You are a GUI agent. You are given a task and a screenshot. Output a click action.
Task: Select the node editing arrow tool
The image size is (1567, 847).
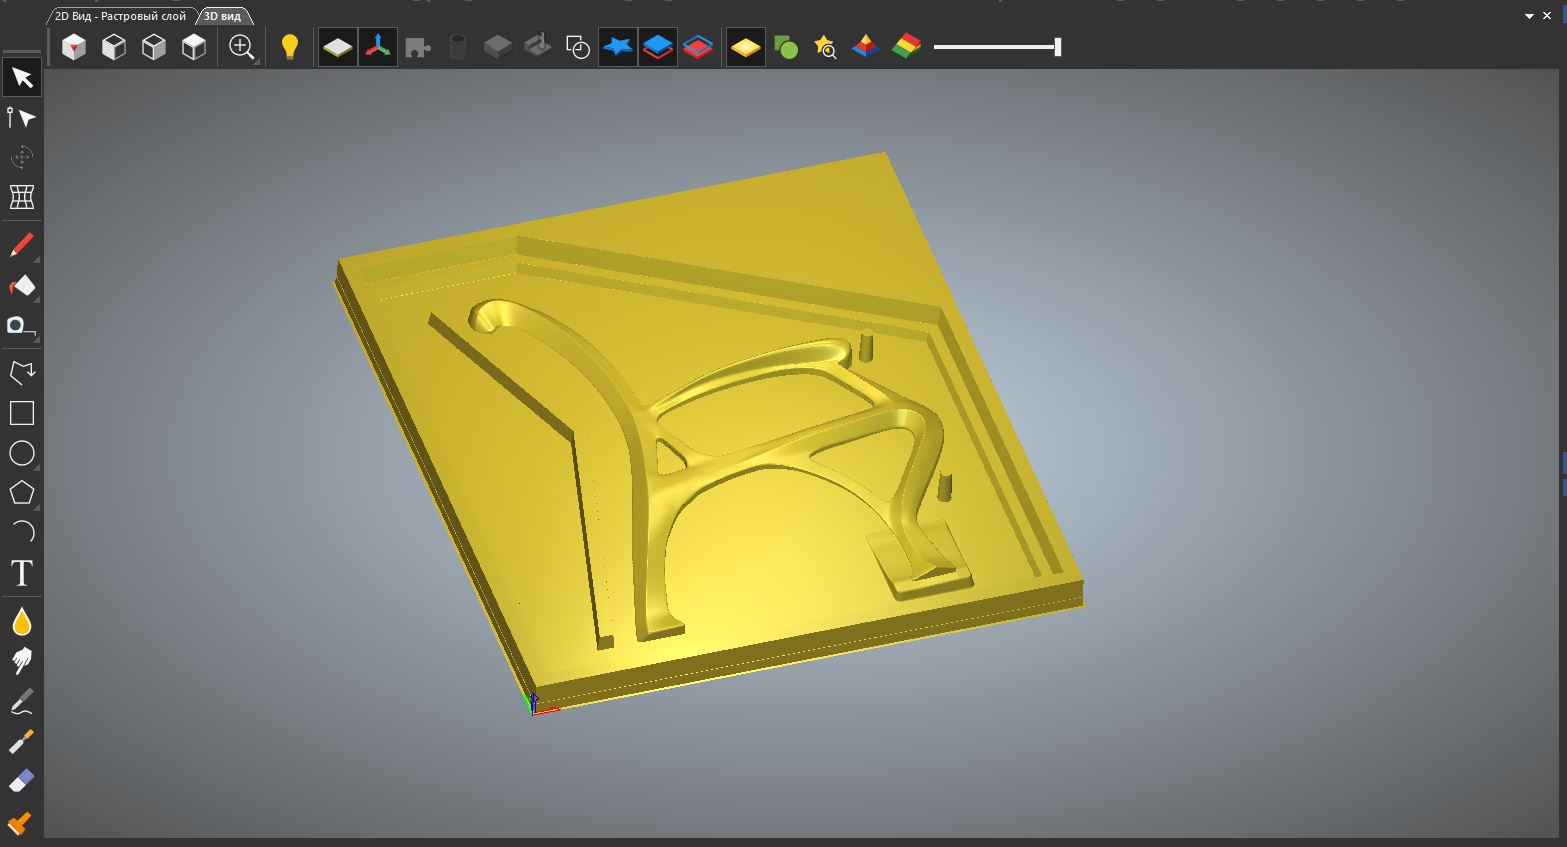point(22,118)
